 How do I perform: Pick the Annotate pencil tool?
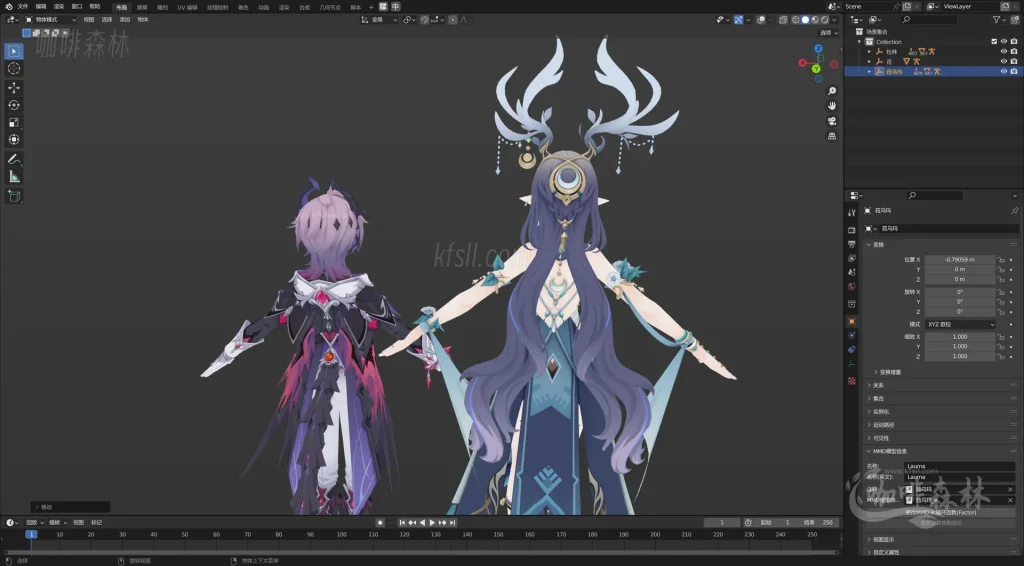[14, 159]
